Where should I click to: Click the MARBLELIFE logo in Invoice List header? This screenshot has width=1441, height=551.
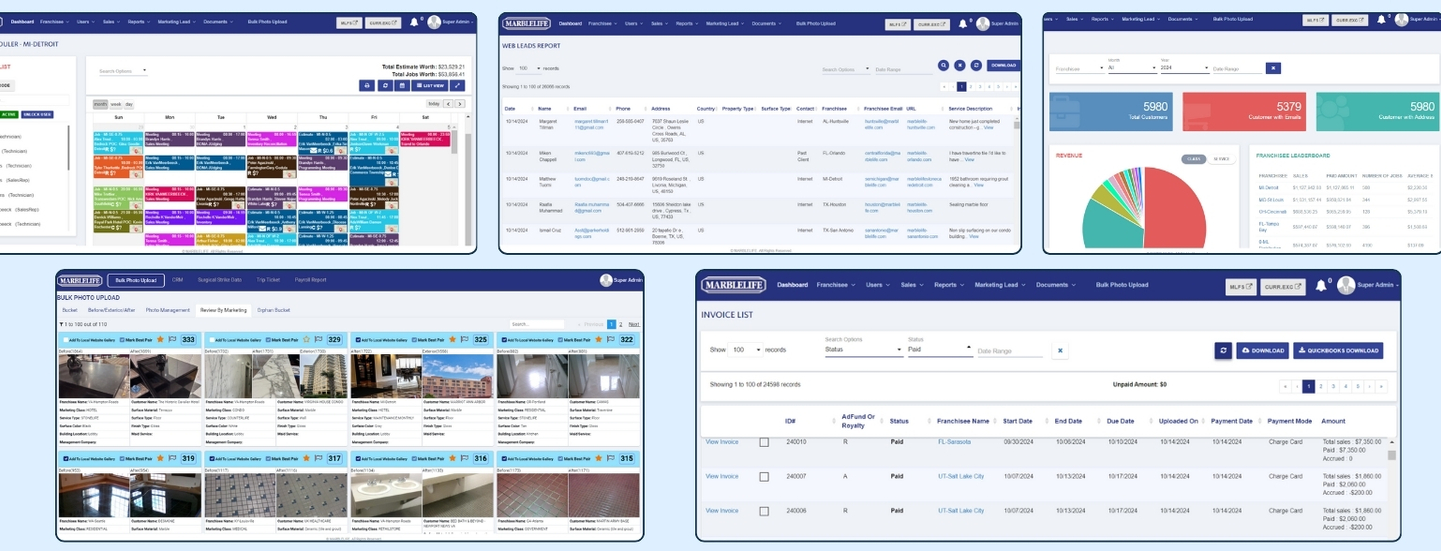tap(734, 285)
